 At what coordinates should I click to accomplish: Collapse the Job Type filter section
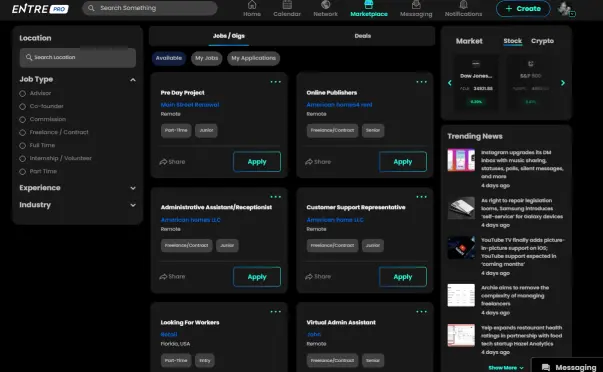pos(133,80)
